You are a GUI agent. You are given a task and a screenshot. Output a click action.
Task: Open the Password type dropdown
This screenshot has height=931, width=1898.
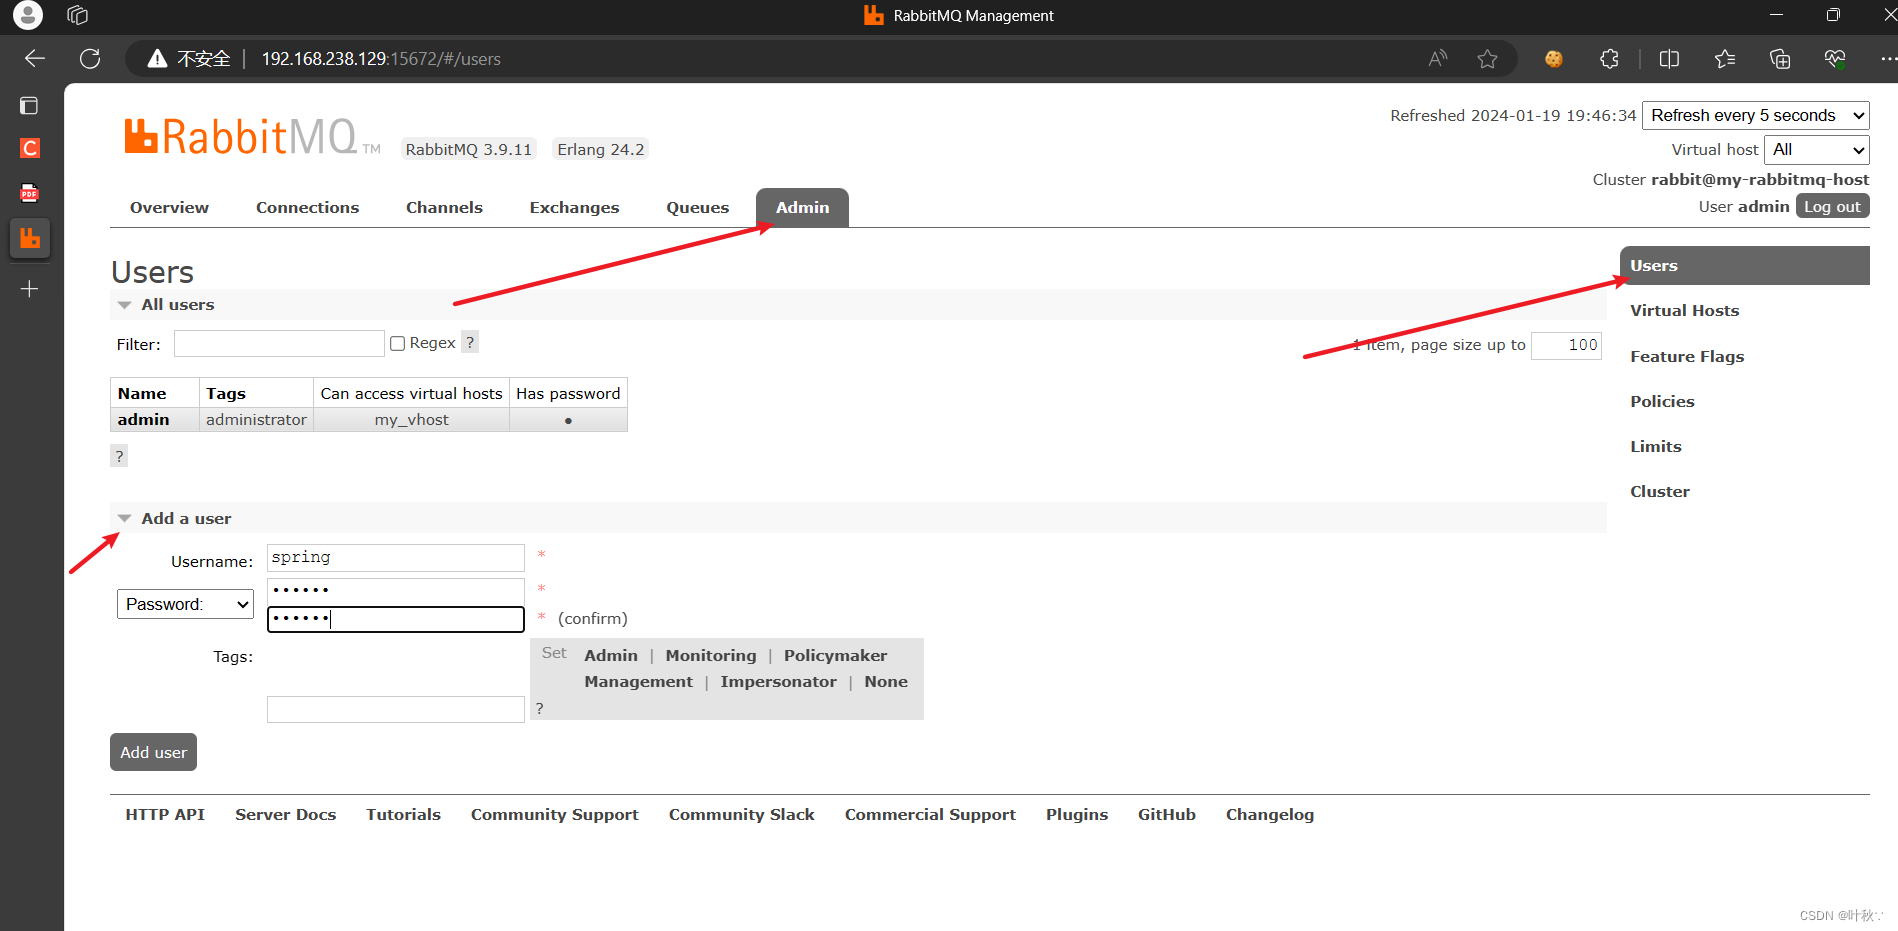[x=185, y=604]
